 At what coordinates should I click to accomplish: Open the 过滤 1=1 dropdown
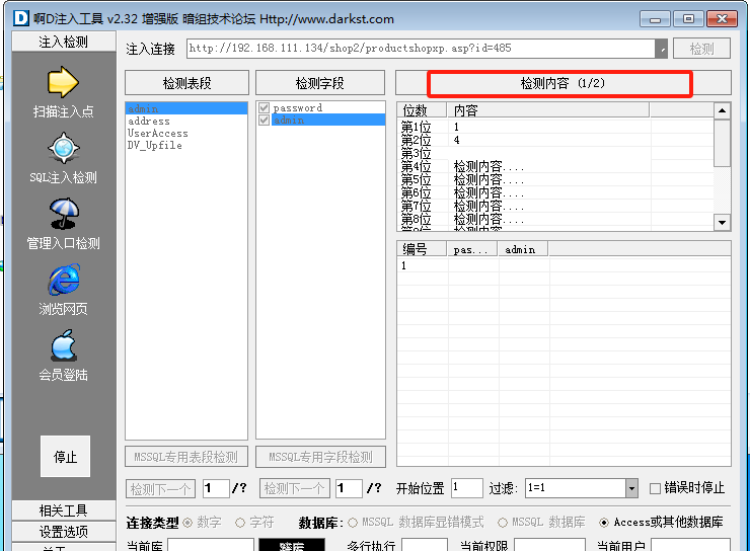pos(632,488)
